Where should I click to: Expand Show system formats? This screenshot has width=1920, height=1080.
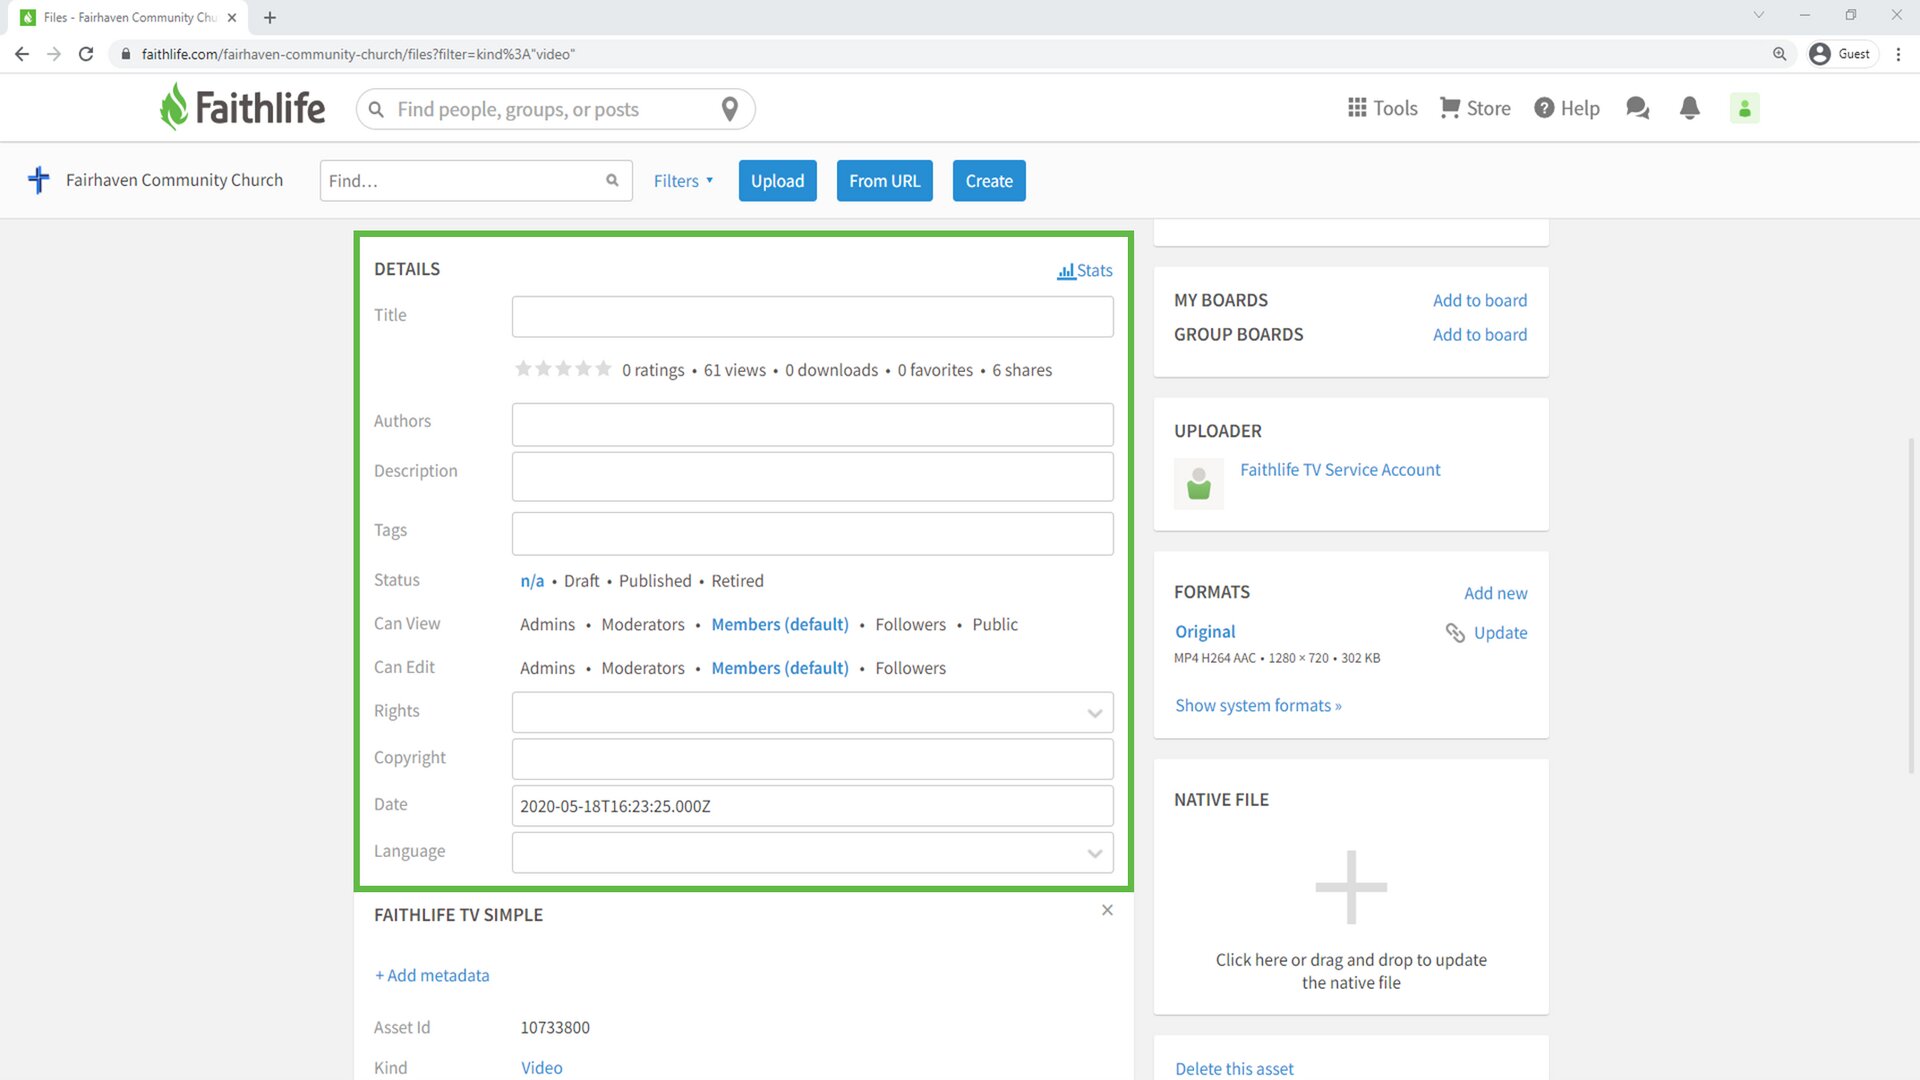click(x=1258, y=706)
